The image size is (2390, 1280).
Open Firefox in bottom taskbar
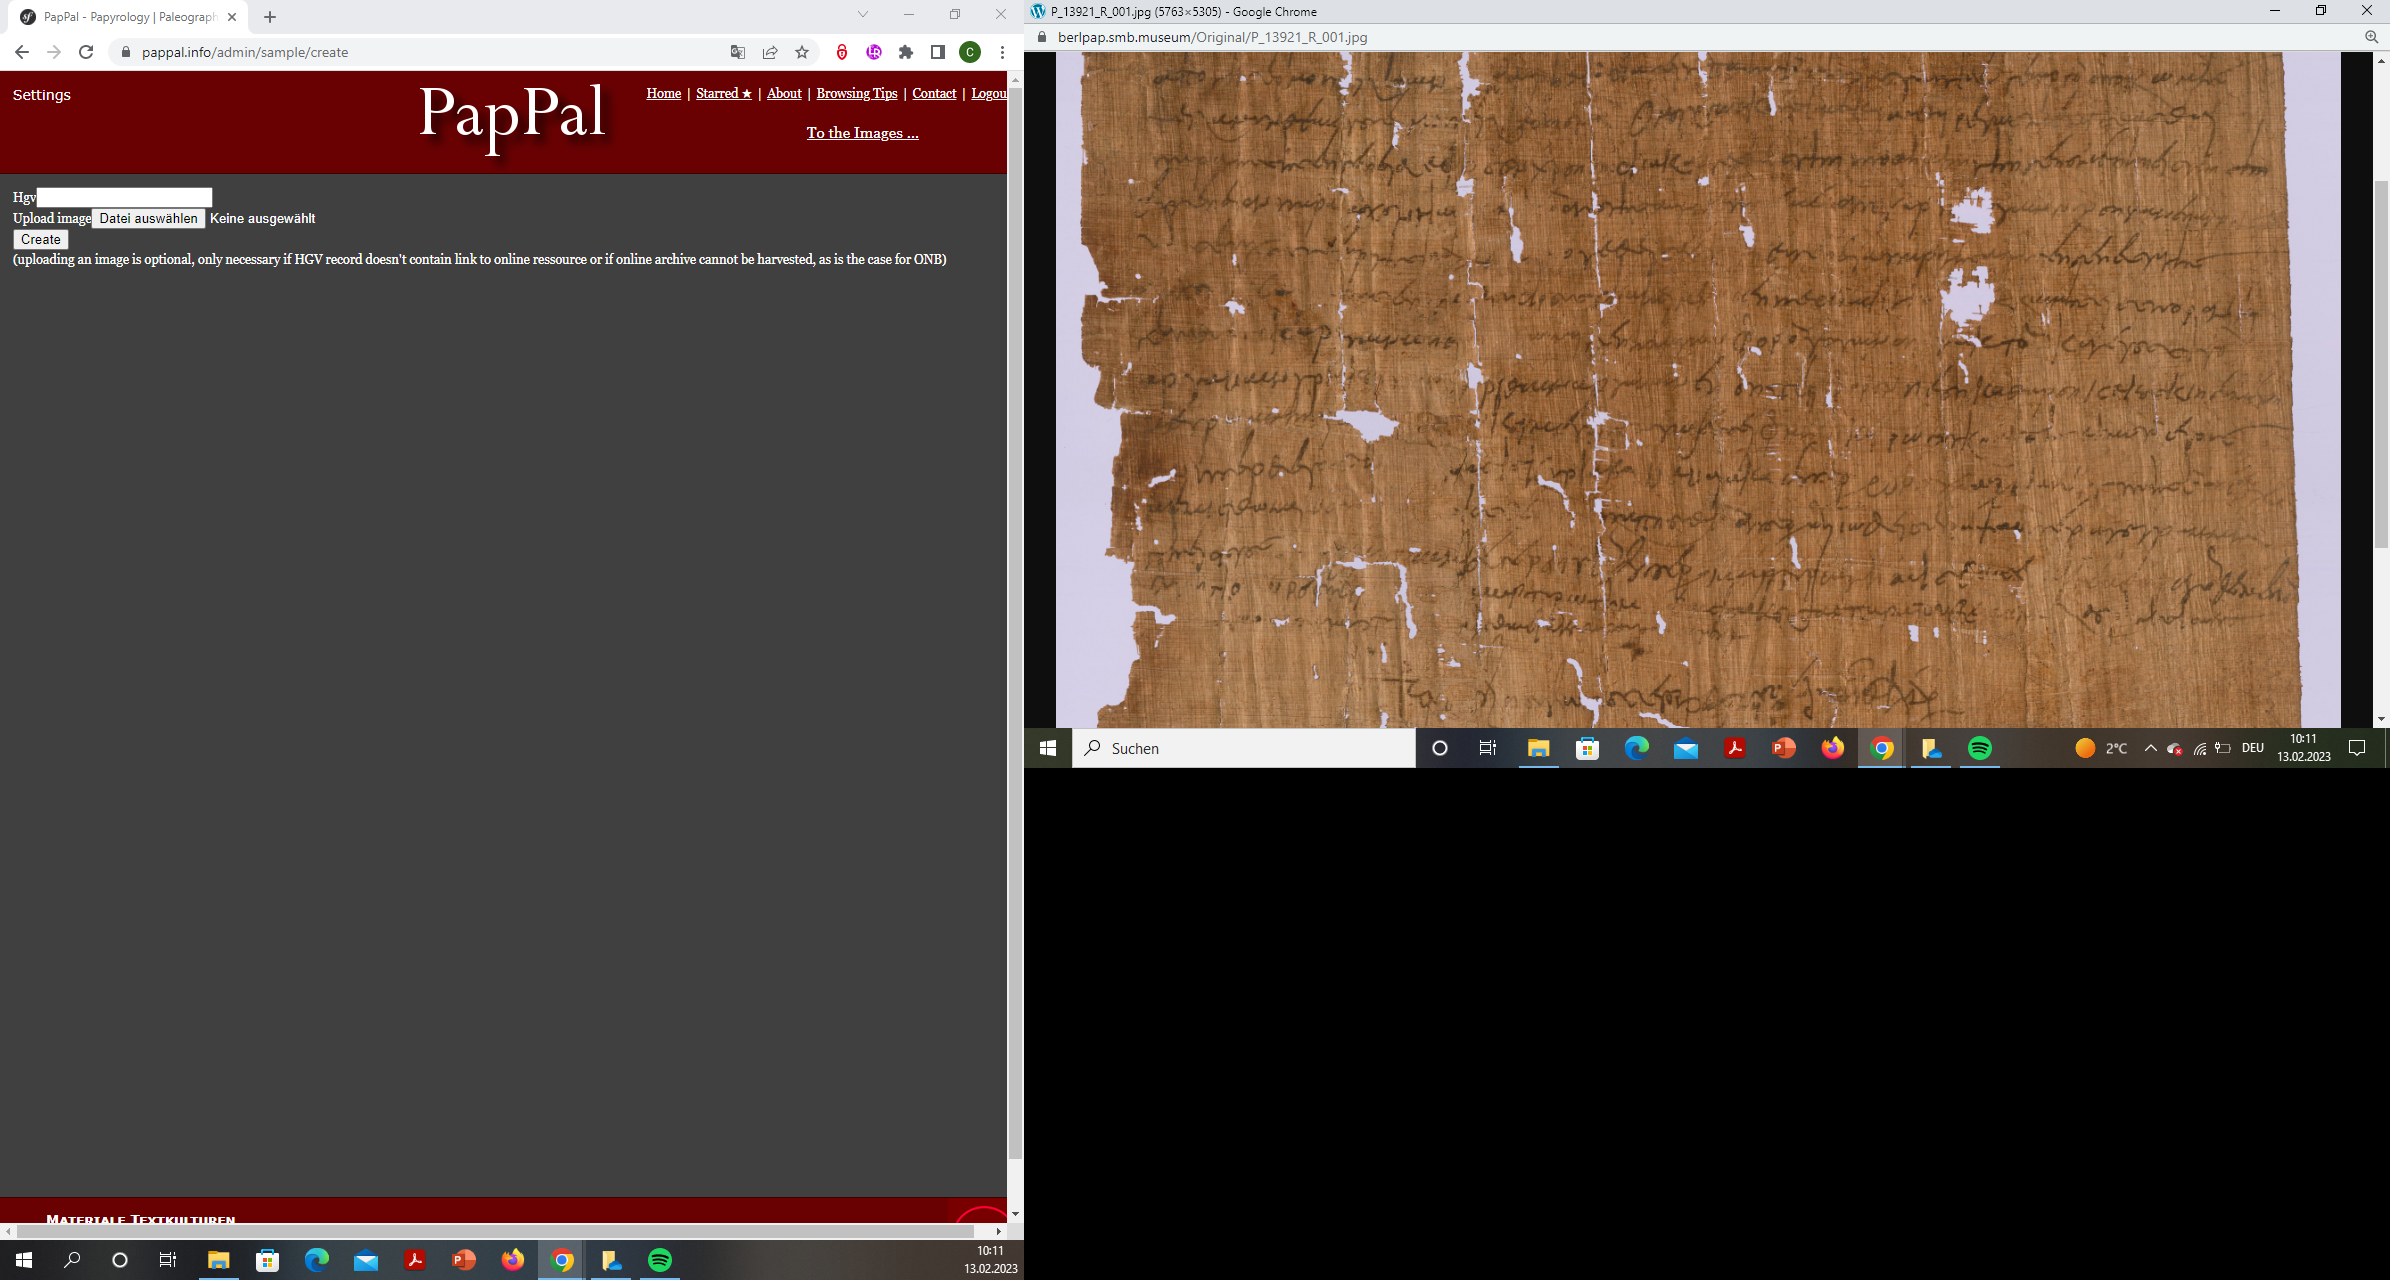click(x=512, y=1260)
